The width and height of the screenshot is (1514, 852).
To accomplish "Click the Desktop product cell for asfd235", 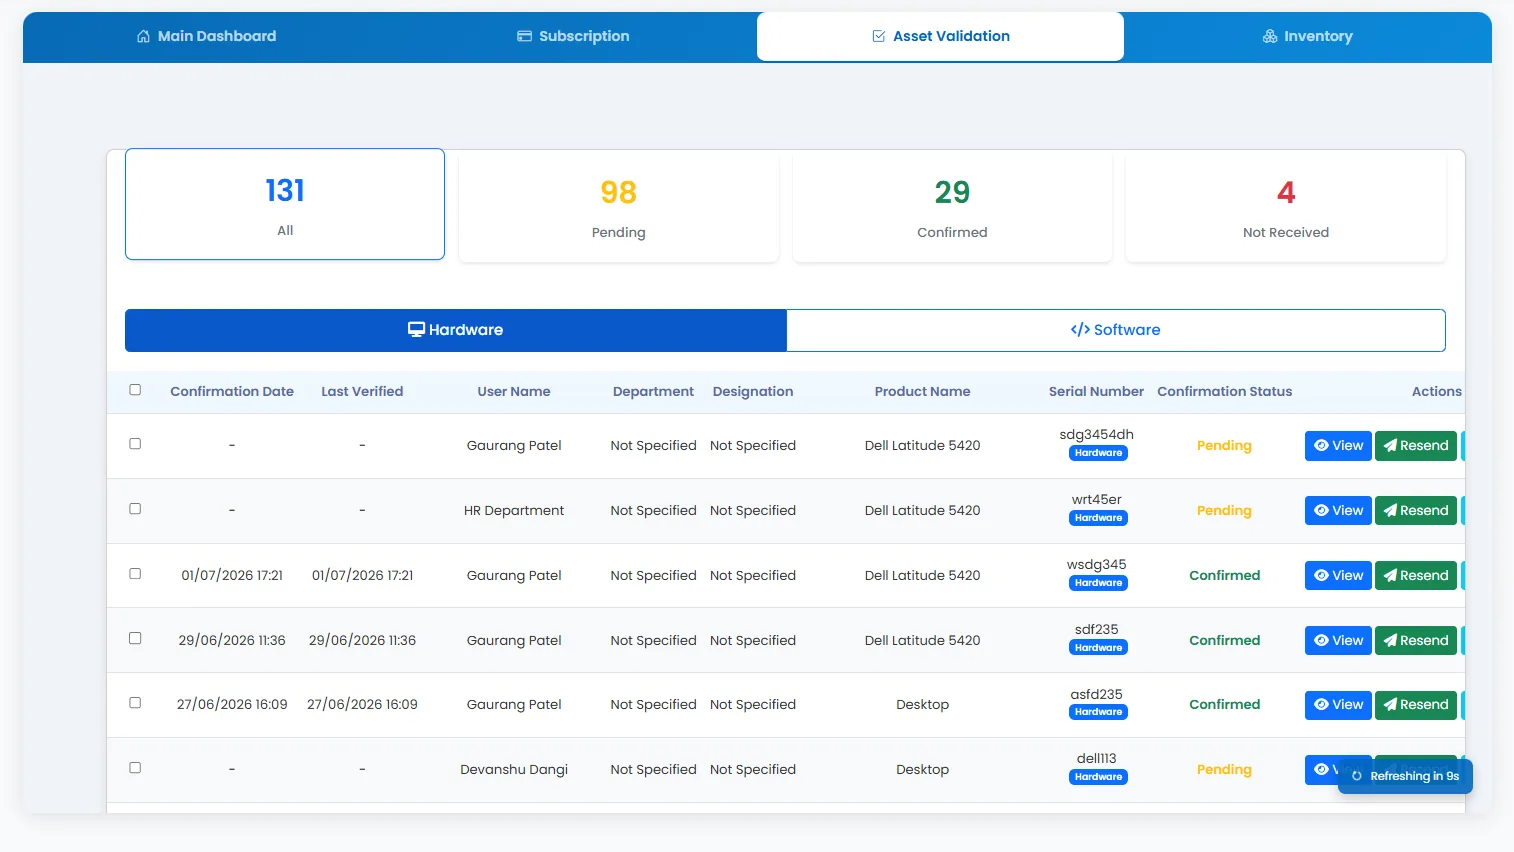I will pos(923,705).
